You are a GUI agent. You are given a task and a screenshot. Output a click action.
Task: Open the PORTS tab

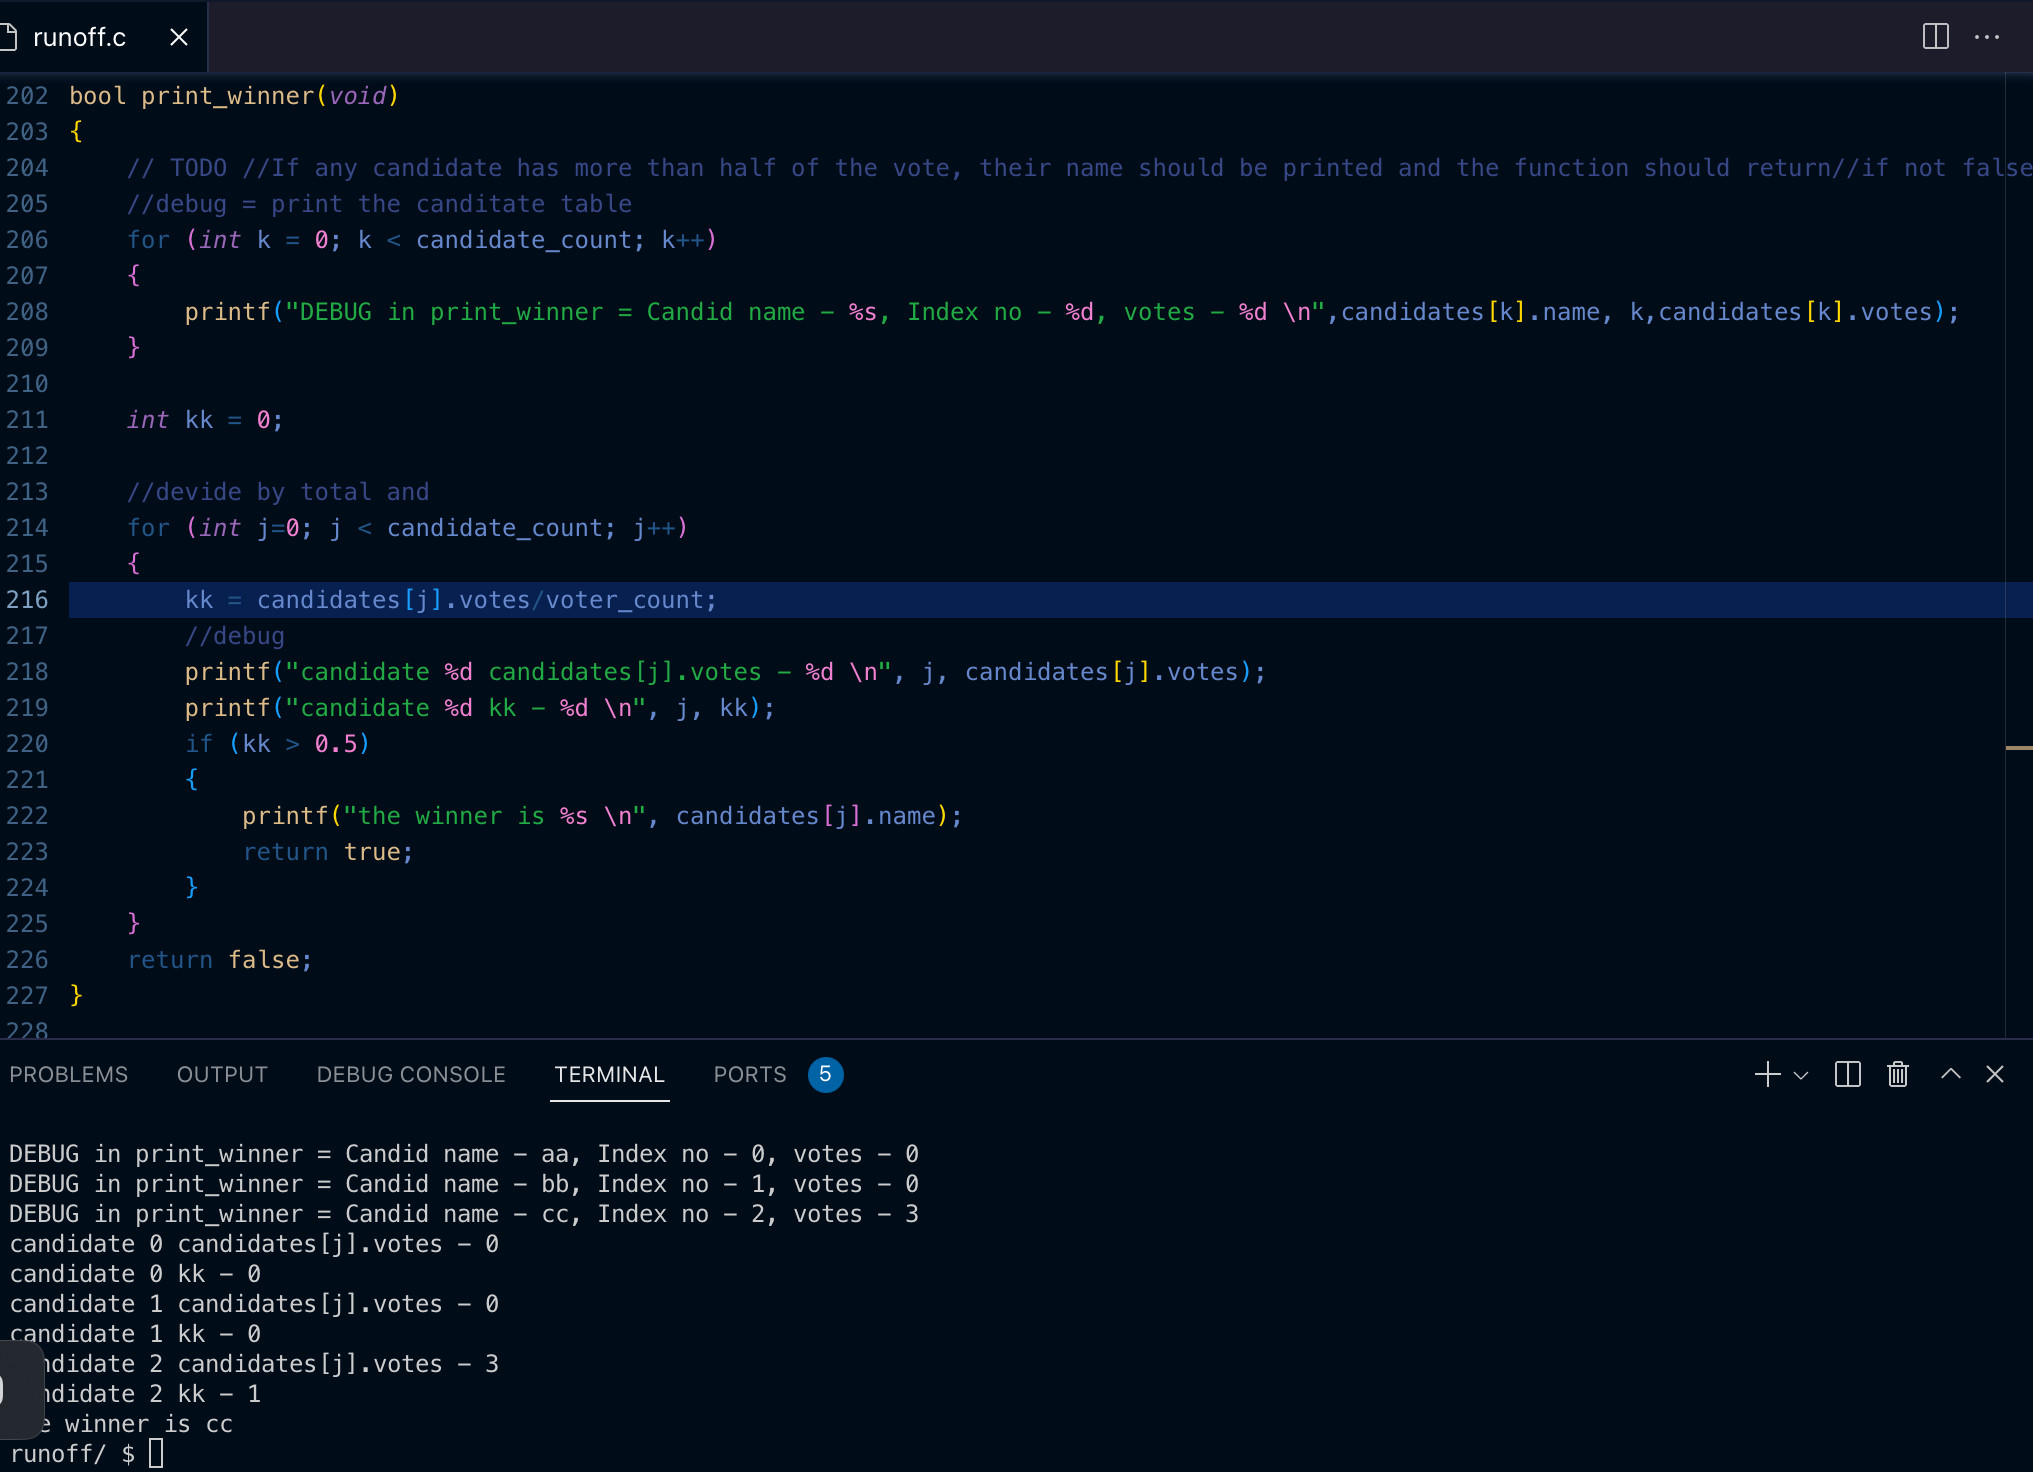coord(750,1074)
